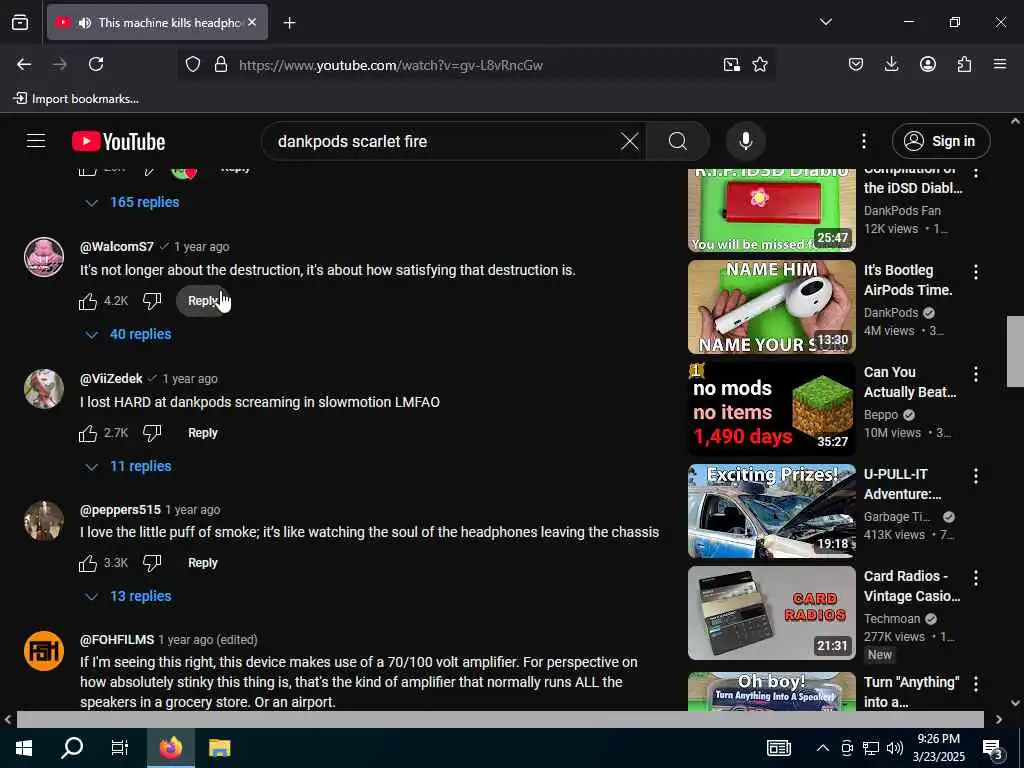
Task: Open @peppers515 channel avatar
Action: coord(44,520)
